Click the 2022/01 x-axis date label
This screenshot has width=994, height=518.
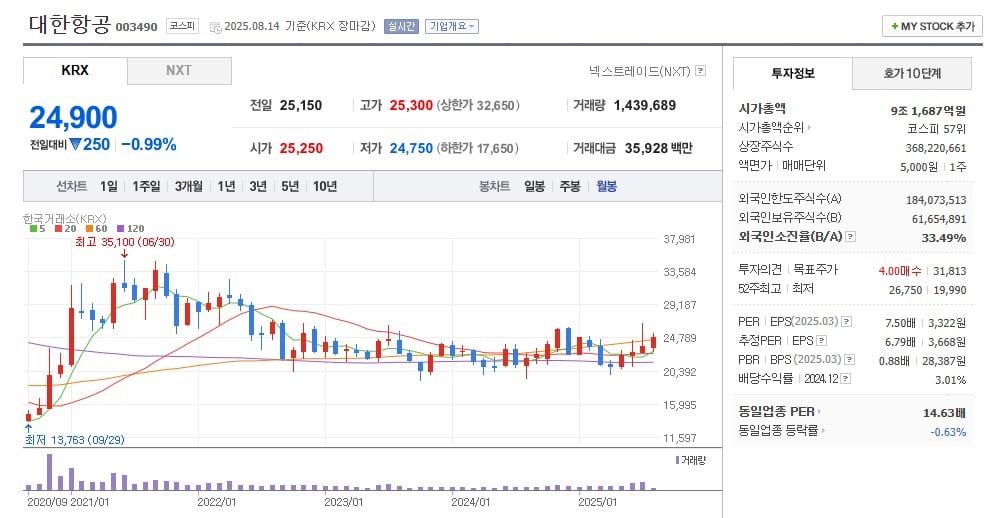216,502
